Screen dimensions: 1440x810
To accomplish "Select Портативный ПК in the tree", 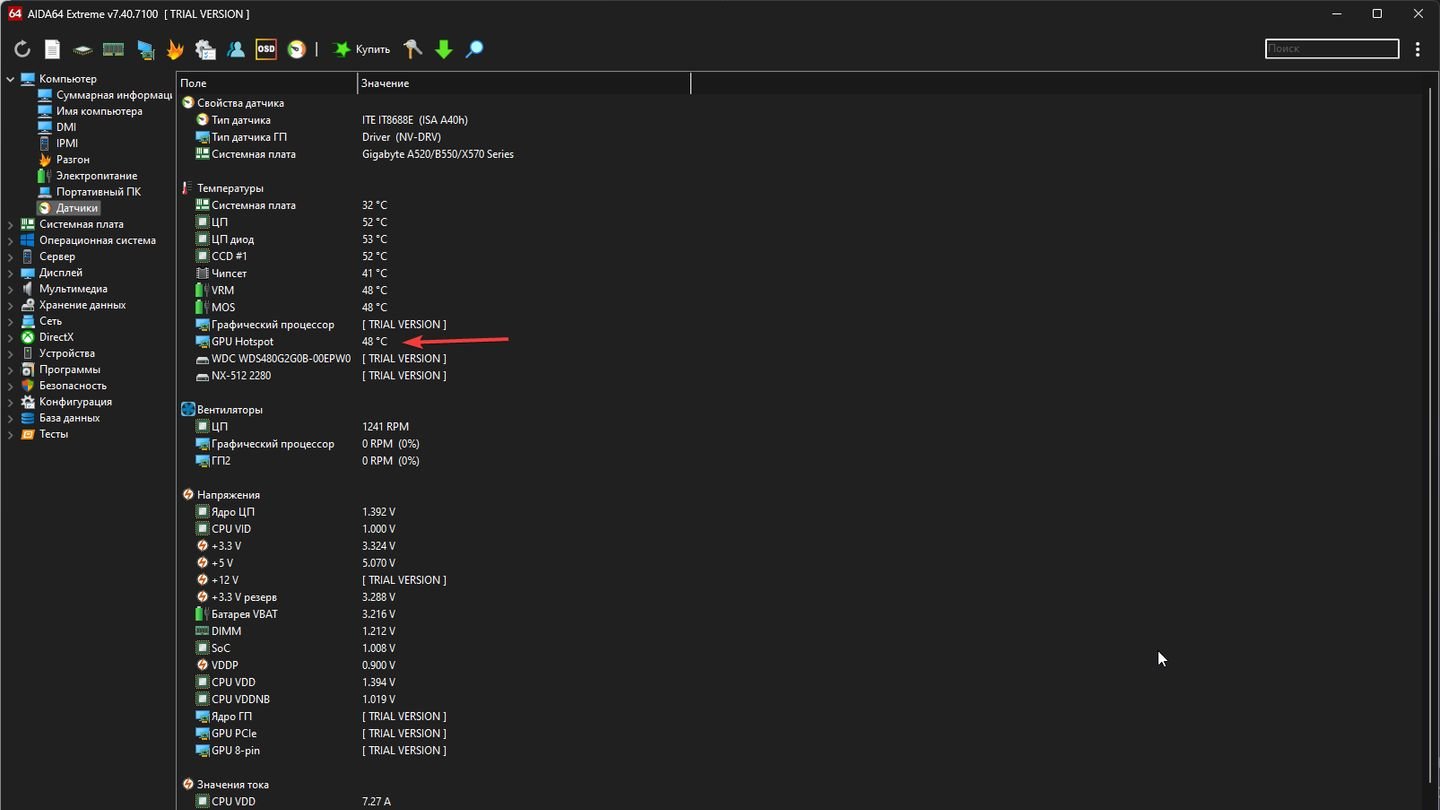I will (x=89, y=192).
